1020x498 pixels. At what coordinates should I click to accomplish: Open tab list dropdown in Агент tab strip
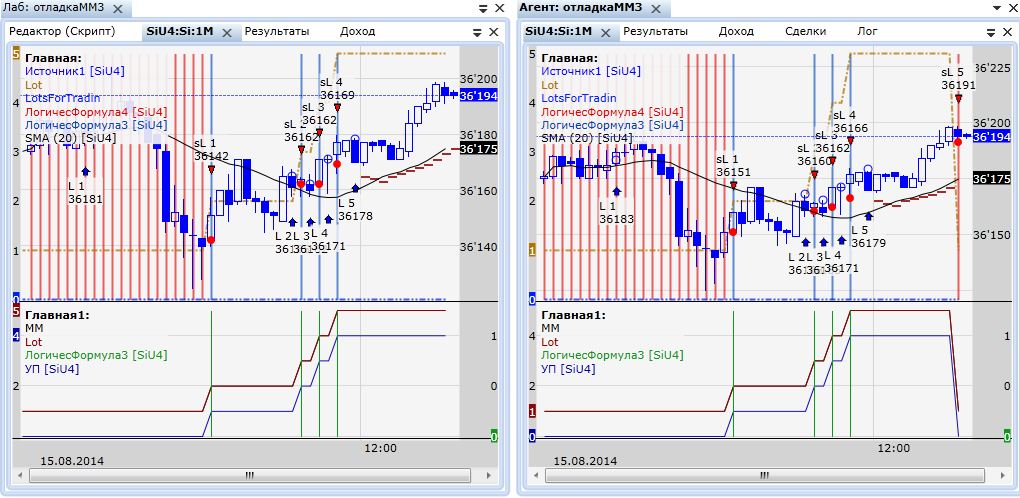coord(991,32)
